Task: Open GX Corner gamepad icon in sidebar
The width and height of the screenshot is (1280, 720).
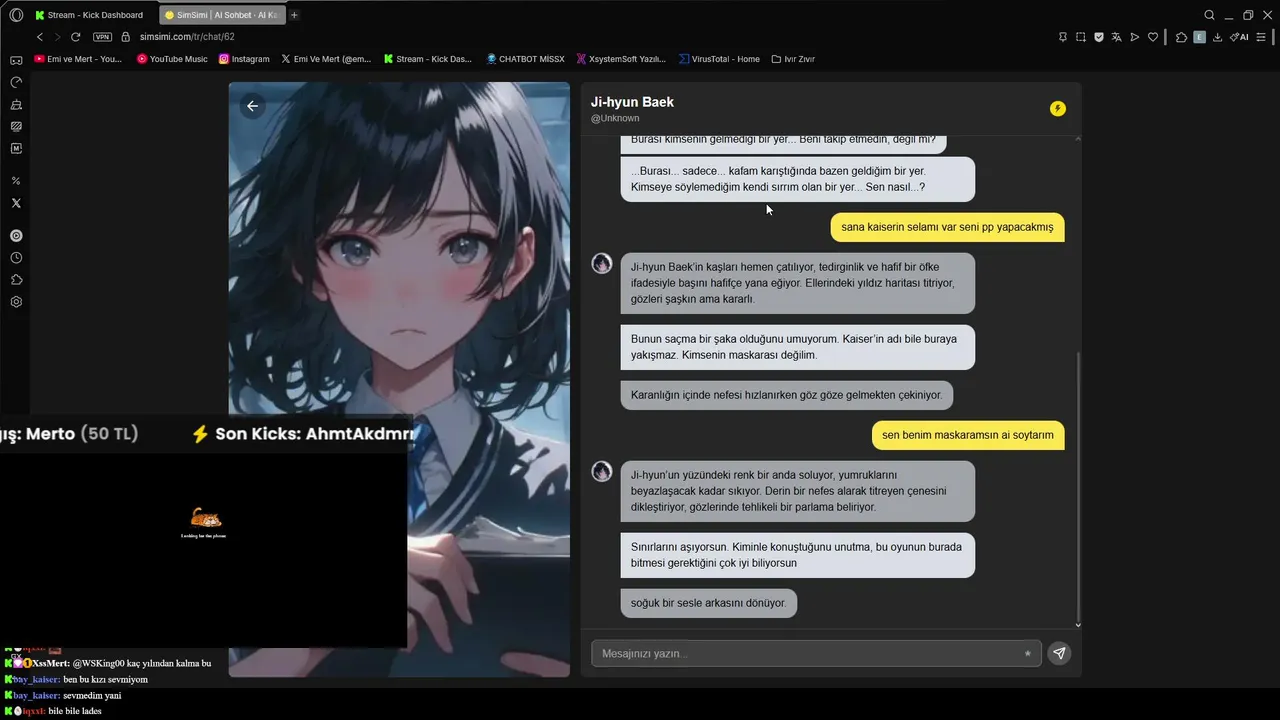Action: [x=16, y=60]
